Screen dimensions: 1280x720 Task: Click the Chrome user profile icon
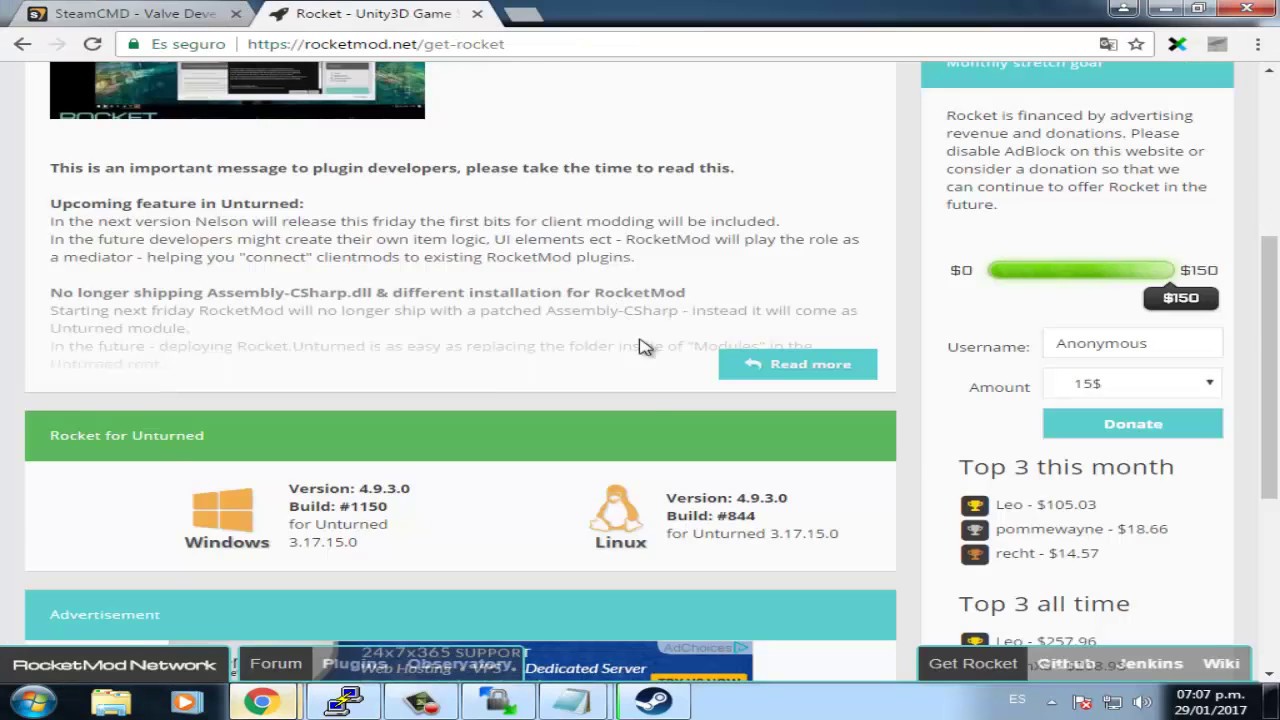(1124, 9)
